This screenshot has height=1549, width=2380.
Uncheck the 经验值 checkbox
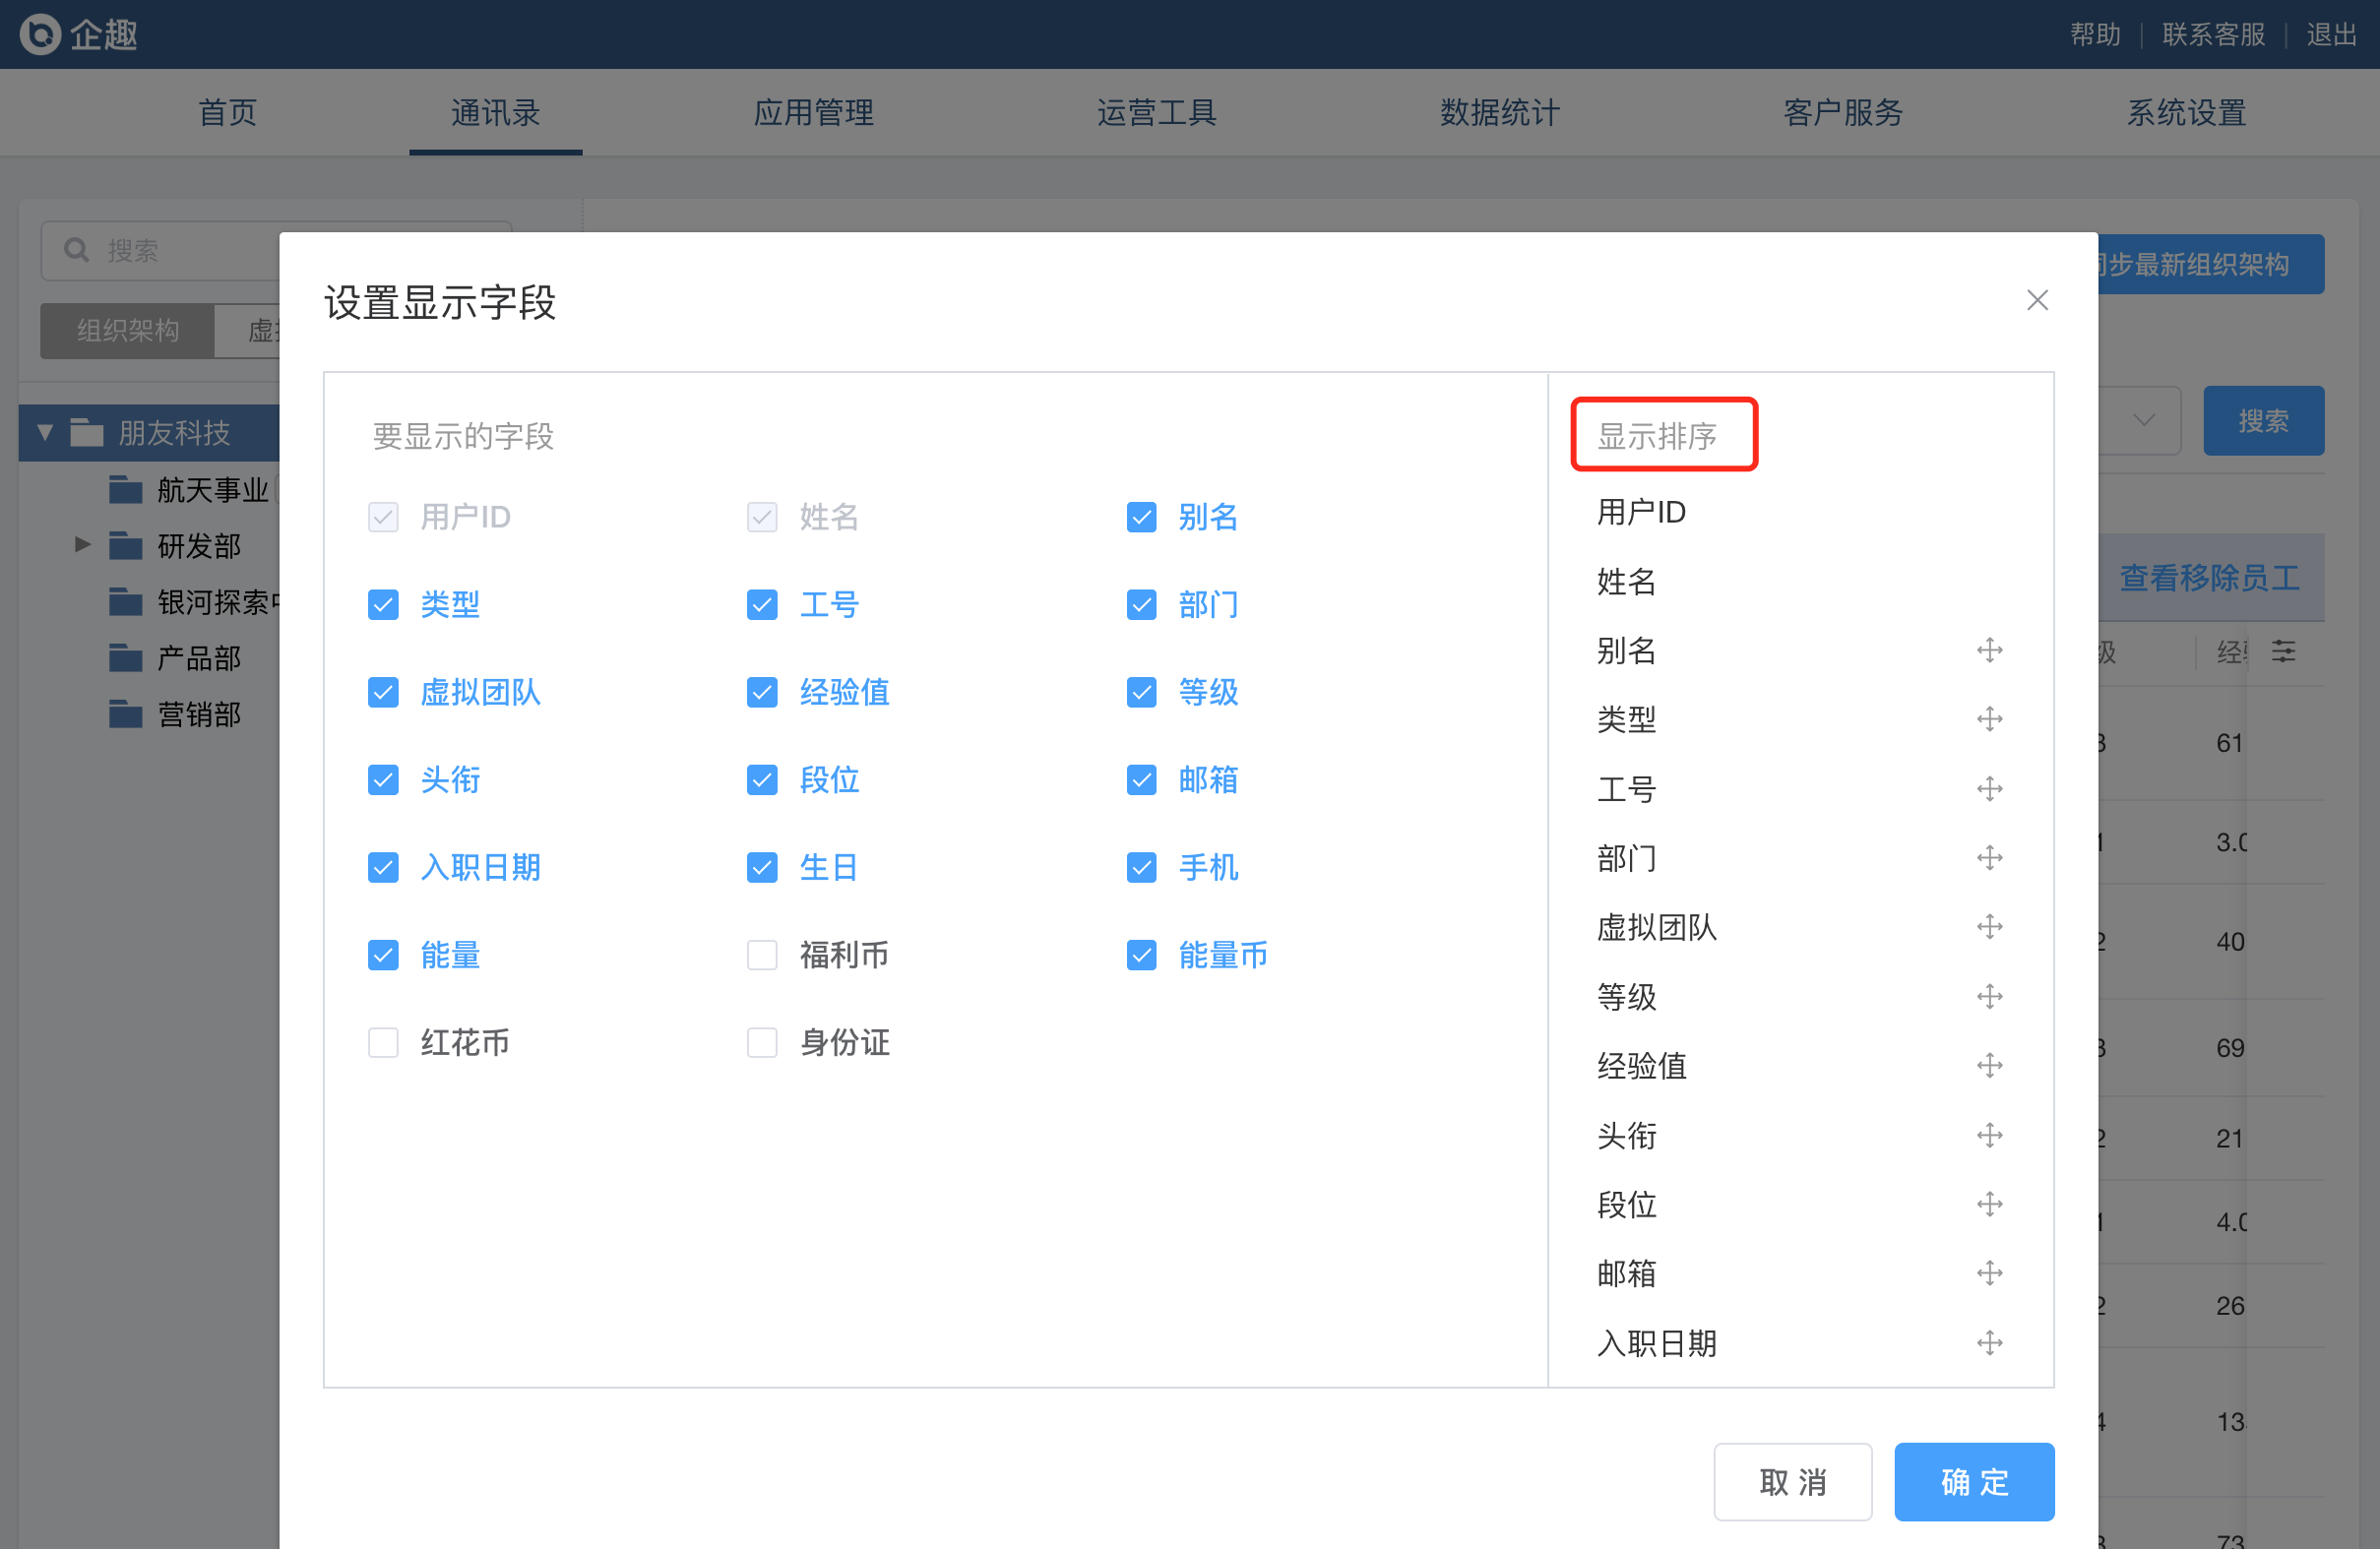click(762, 692)
